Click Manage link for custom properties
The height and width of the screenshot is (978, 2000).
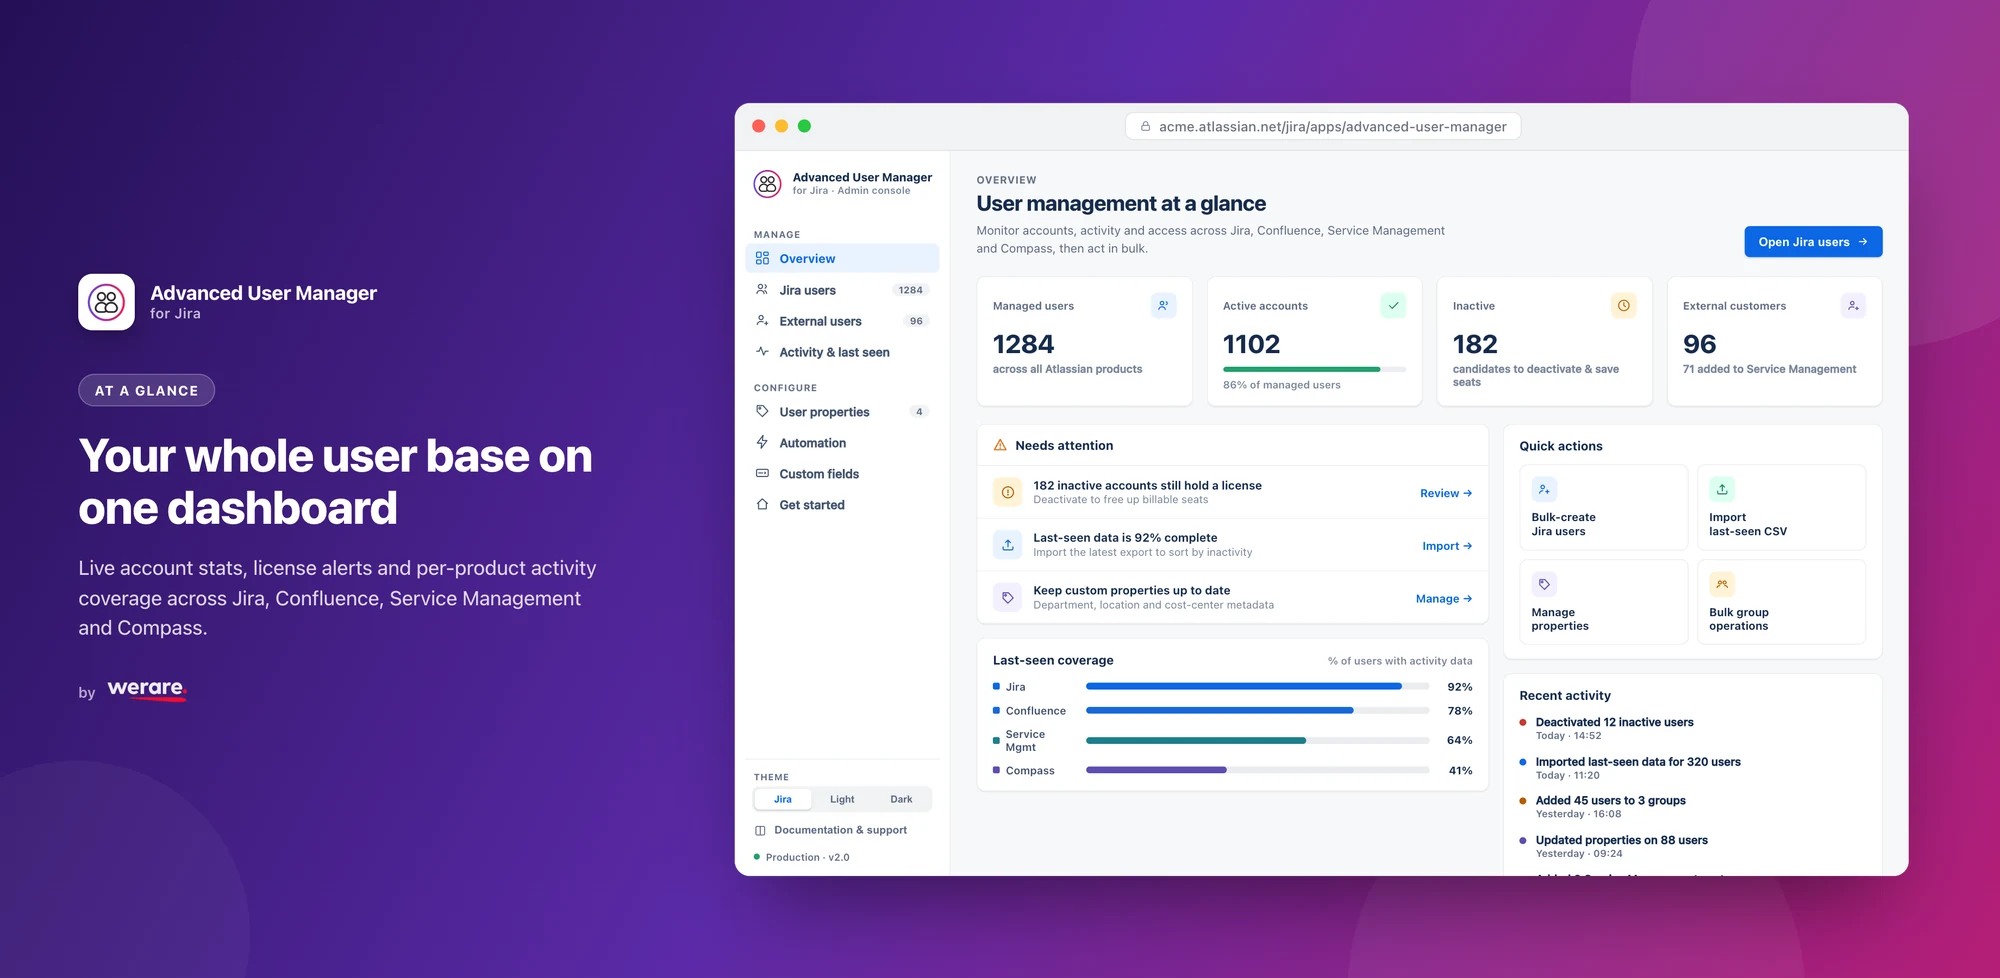pyautogui.click(x=1444, y=599)
